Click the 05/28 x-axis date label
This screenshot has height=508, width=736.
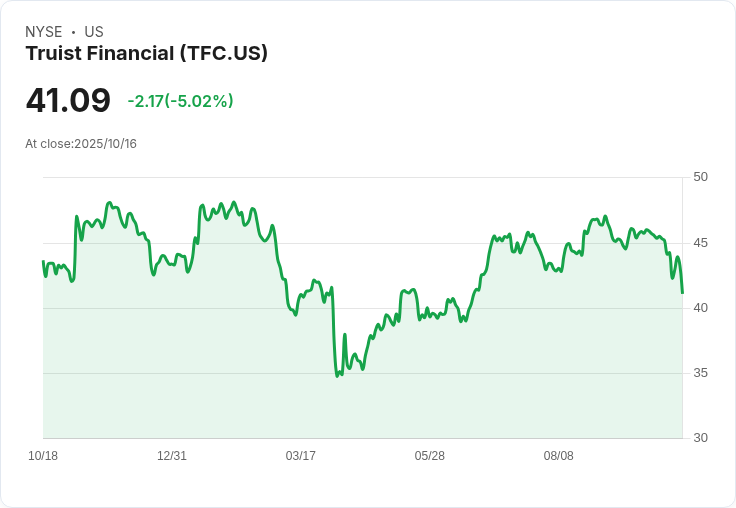tap(429, 456)
